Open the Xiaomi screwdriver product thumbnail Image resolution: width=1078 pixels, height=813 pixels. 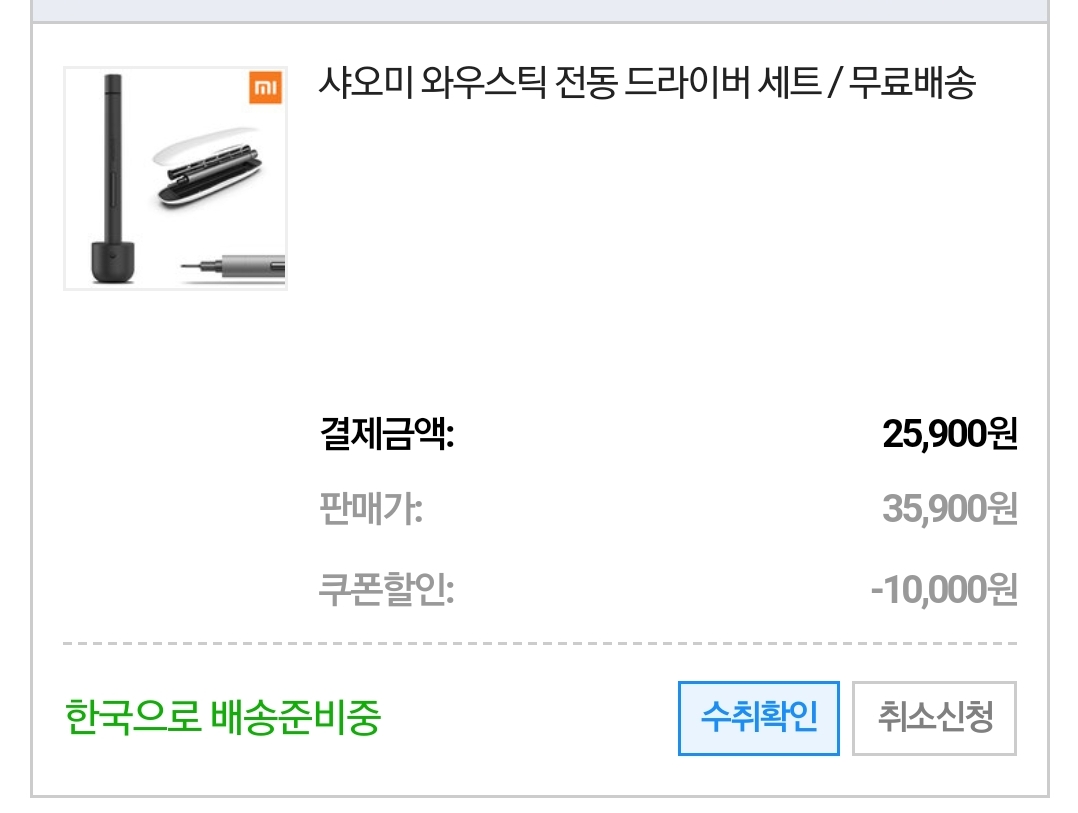[175, 179]
